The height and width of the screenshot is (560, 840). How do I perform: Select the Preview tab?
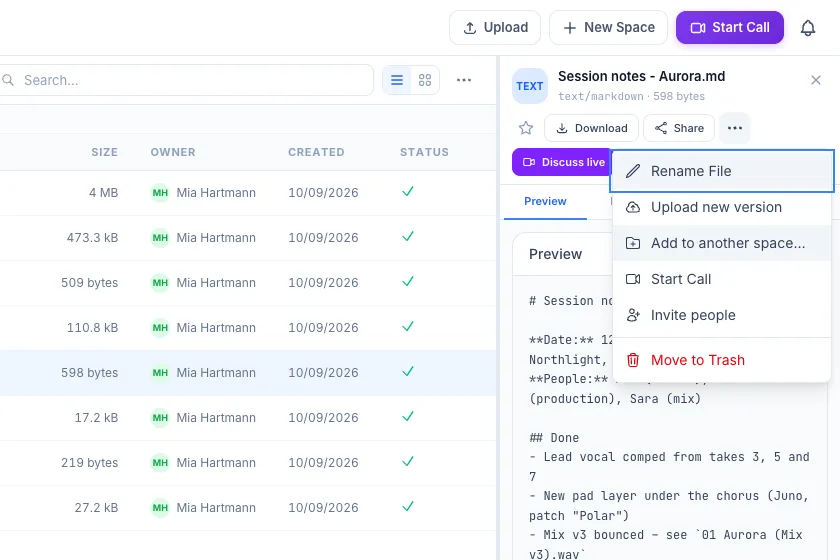(x=545, y=201)
